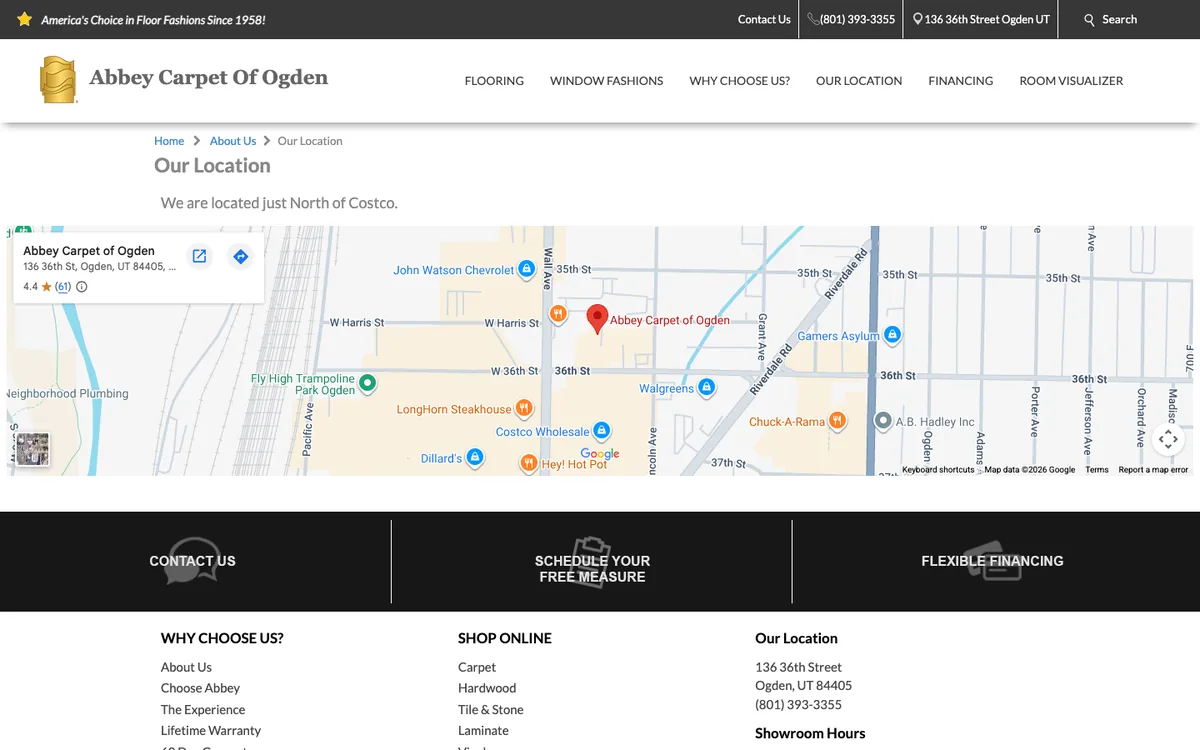This screenshot has height=750, width=1200.
Task: Click Report a map error link
Action: [1153, 470]
